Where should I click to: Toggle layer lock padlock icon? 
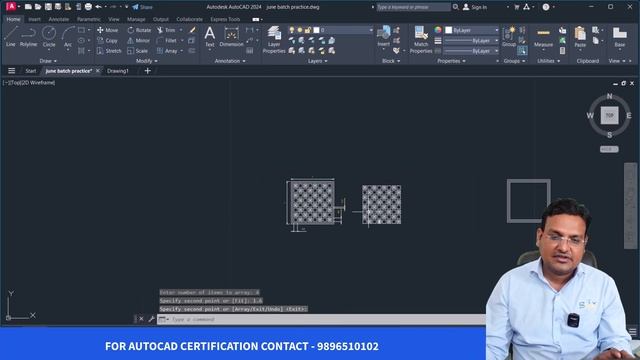pyautogui.click(x=308, y=30)
